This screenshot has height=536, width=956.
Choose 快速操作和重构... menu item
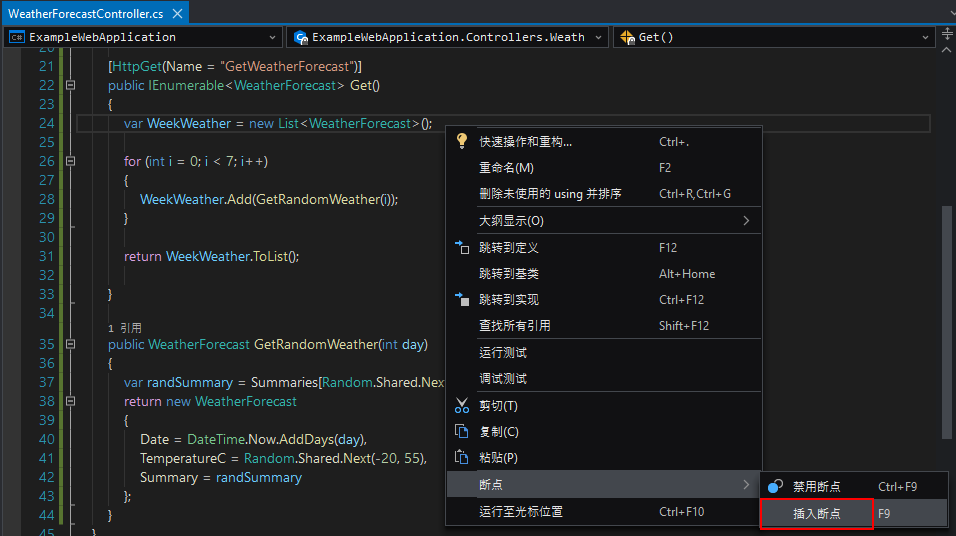[x=604, y=141]
